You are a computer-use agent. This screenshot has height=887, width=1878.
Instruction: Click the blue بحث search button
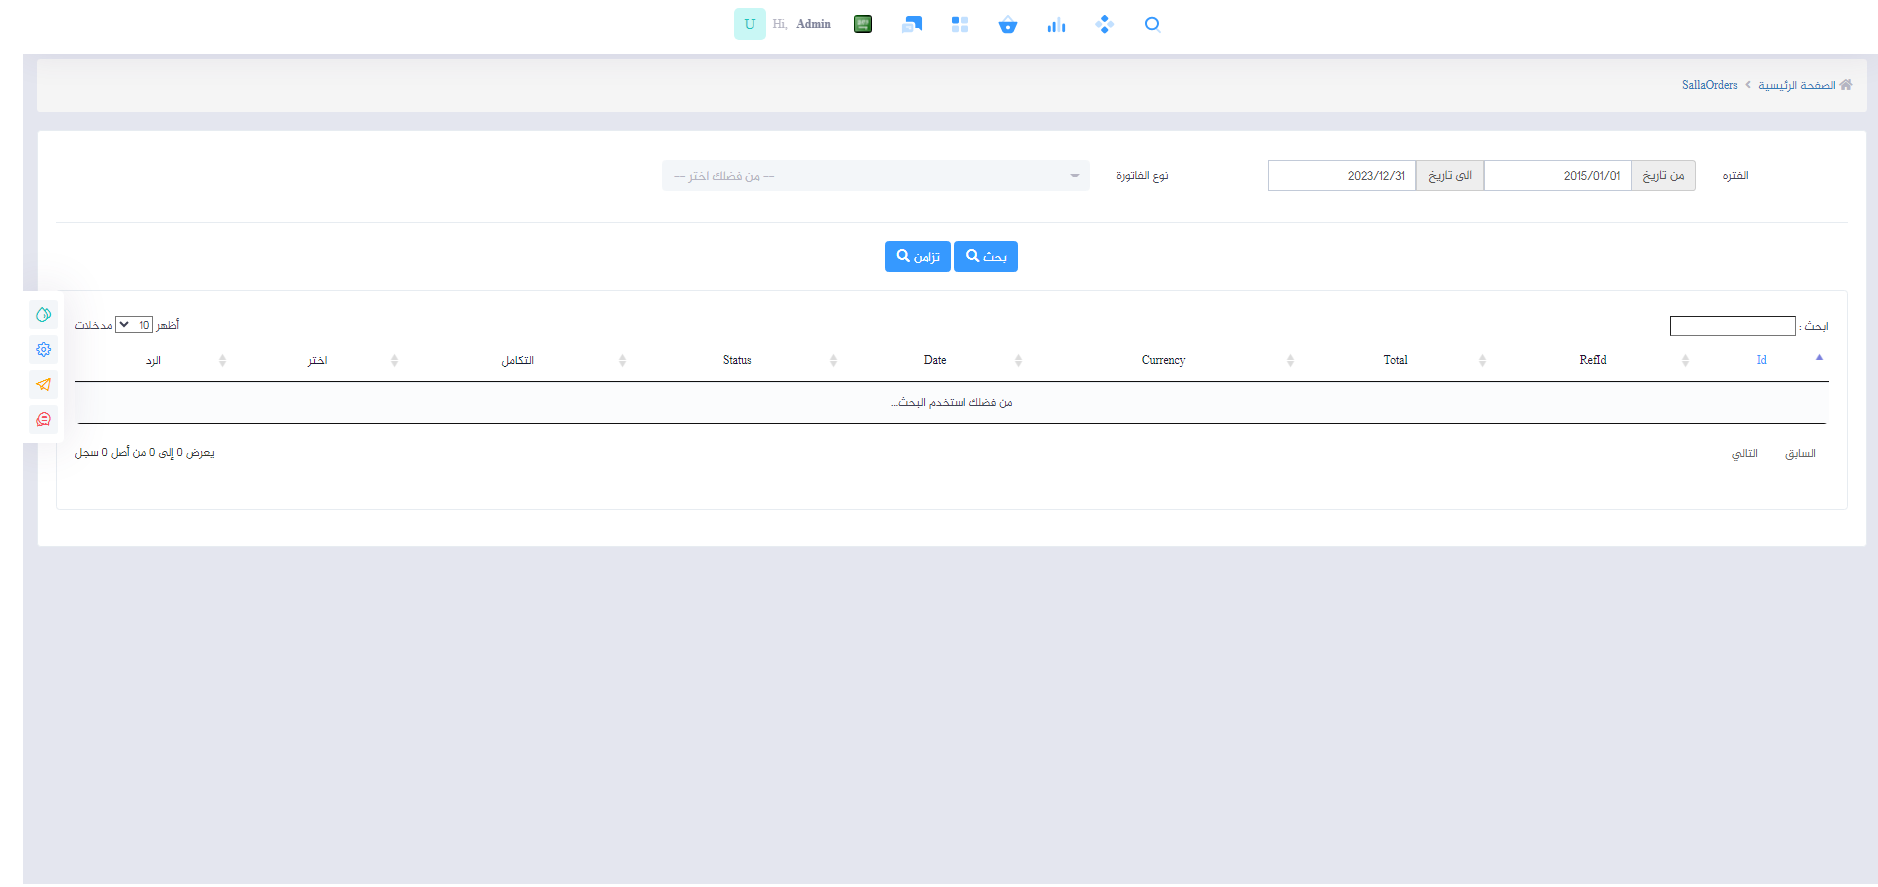[985, 257]
